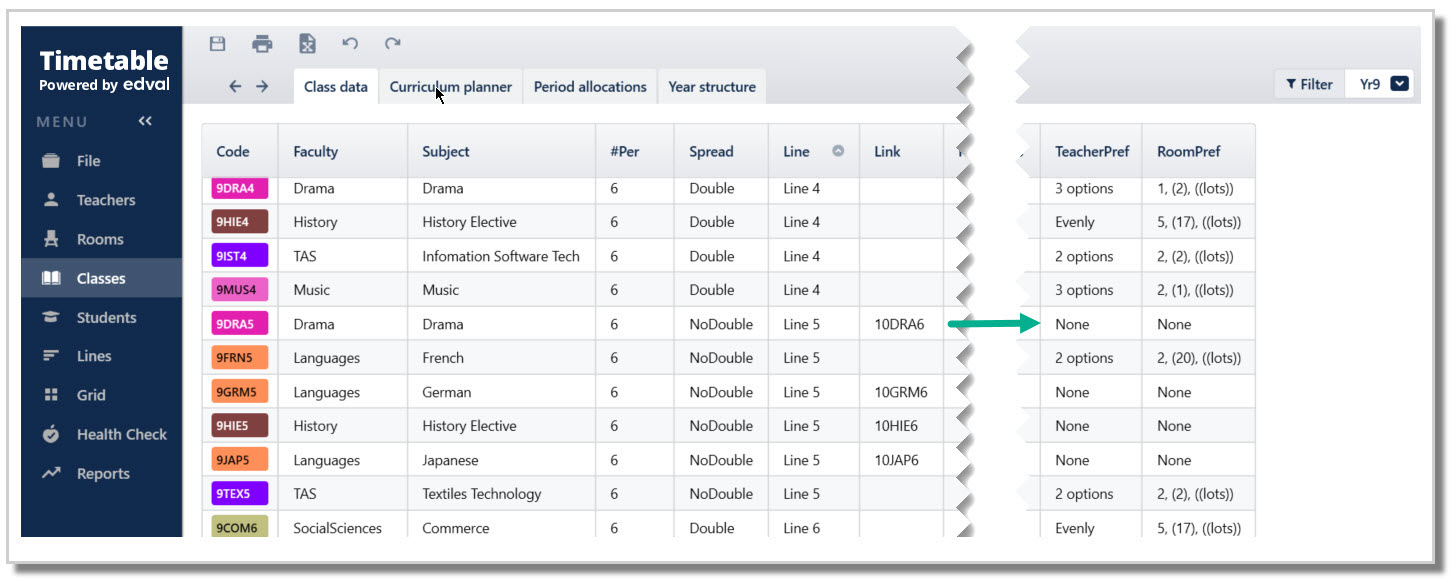Viewport: 1451px width, 580px height.
Task: Click the undo arrow icon
Action: pyautogui.click(x=350, y=44)
